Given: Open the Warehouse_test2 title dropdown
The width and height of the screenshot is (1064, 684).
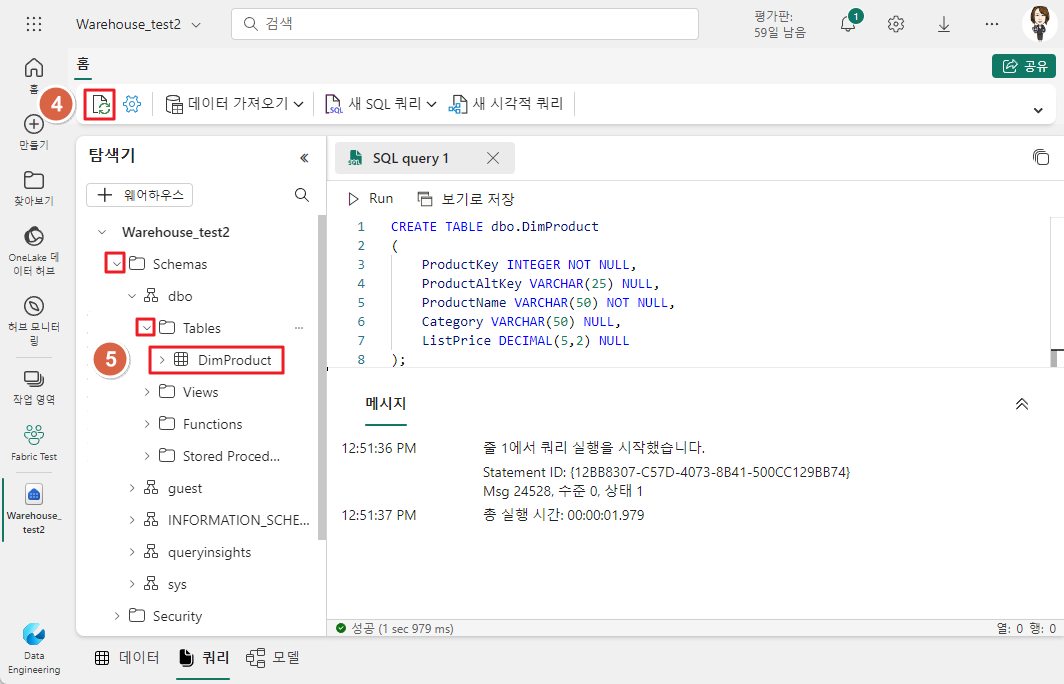Looking at the screenshot, I should (x=139, y=24).
